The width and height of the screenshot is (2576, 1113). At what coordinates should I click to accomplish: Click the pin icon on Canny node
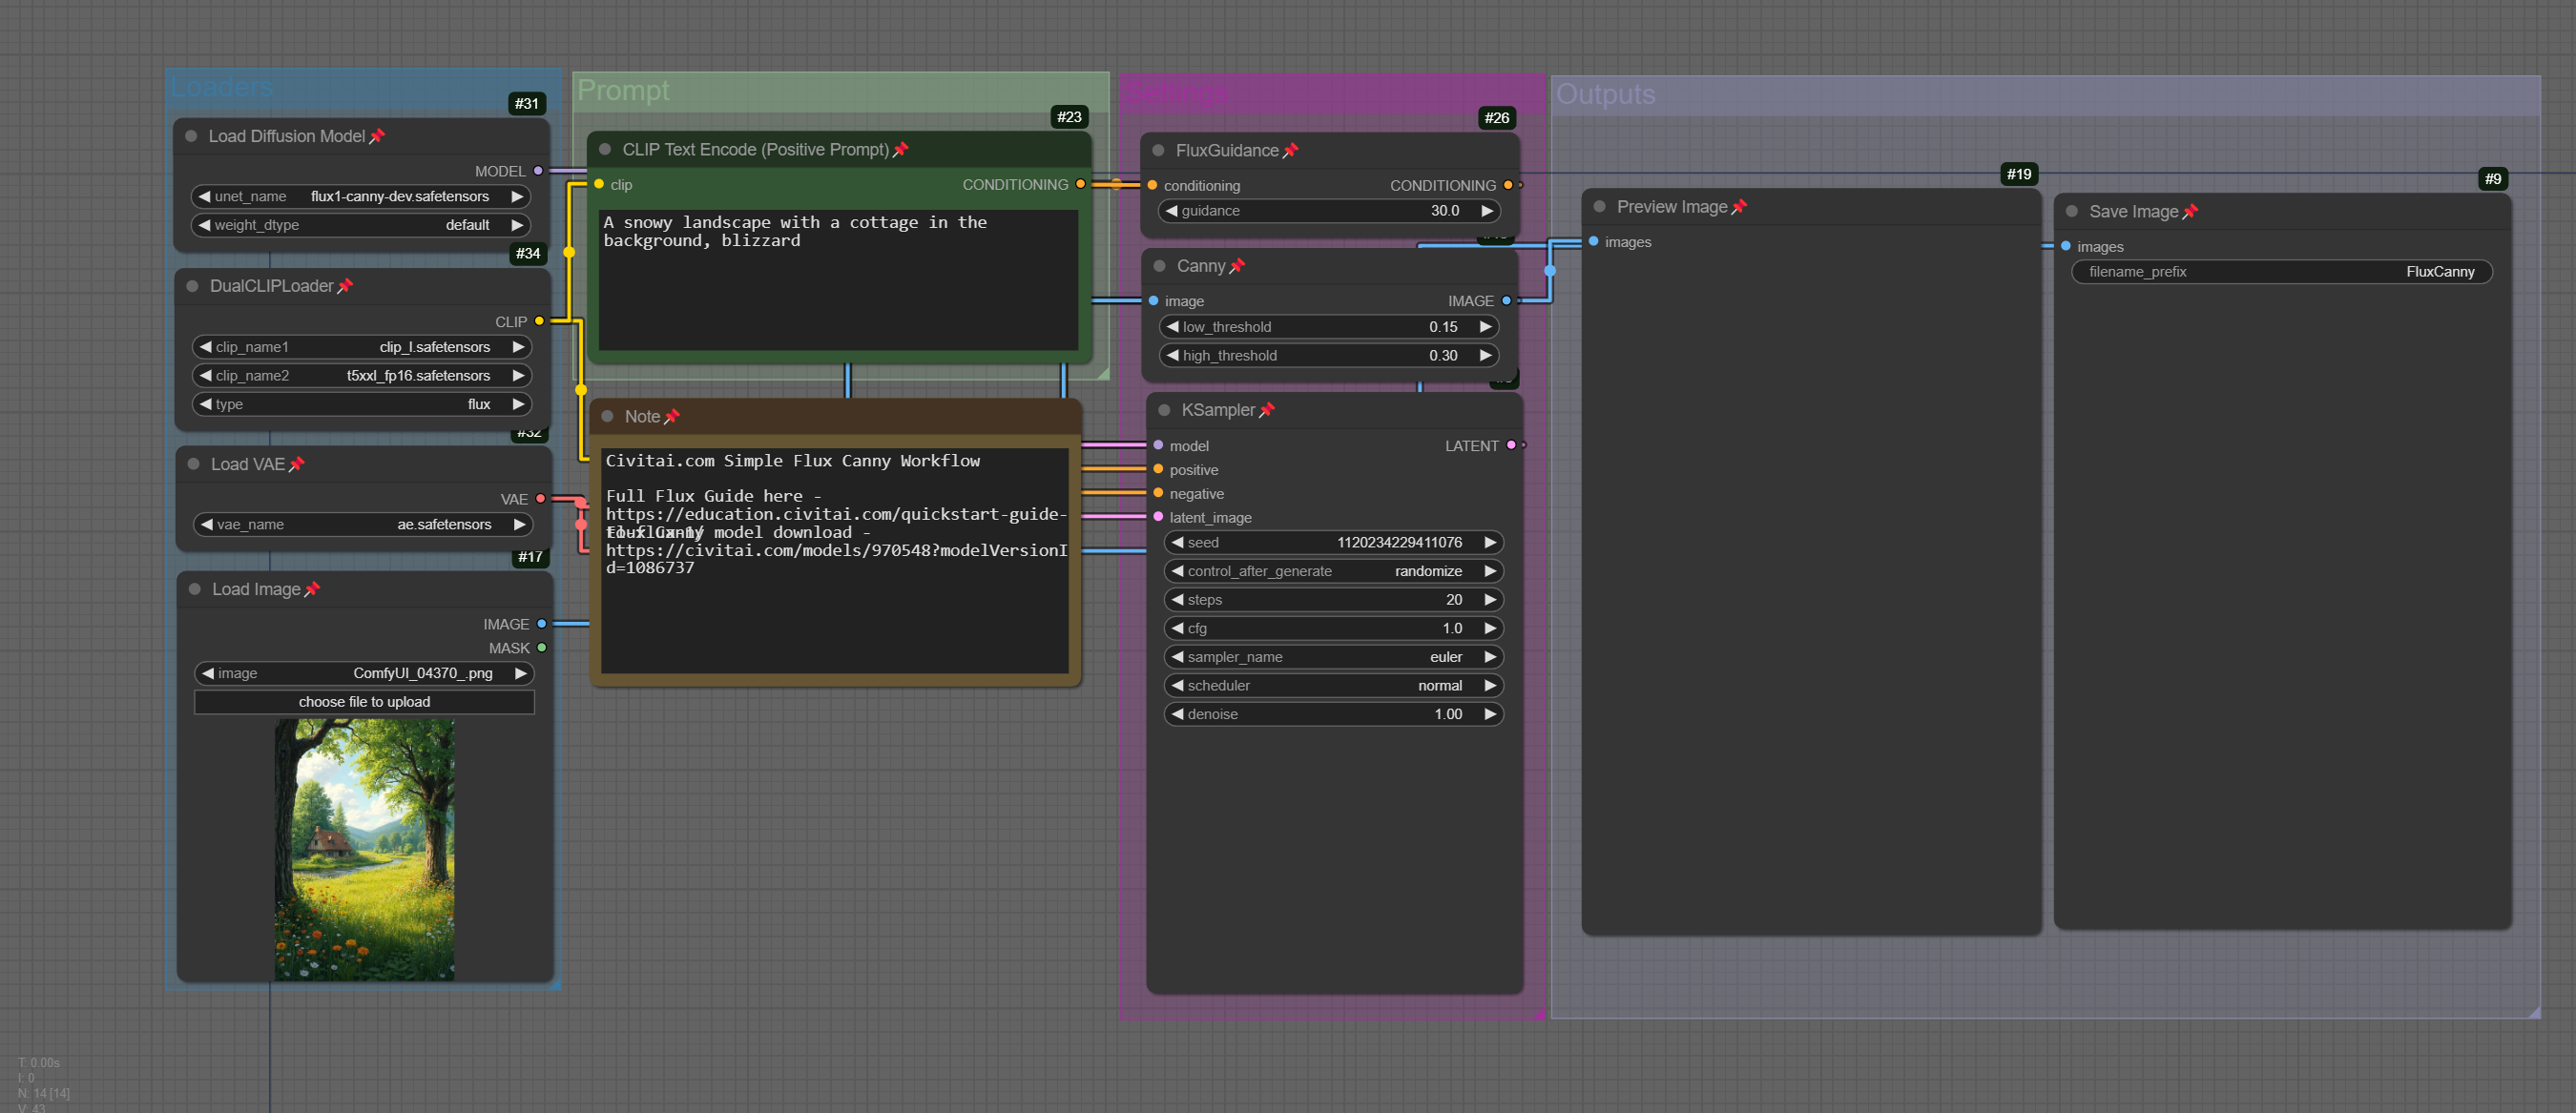click(x=1237, y=266)
